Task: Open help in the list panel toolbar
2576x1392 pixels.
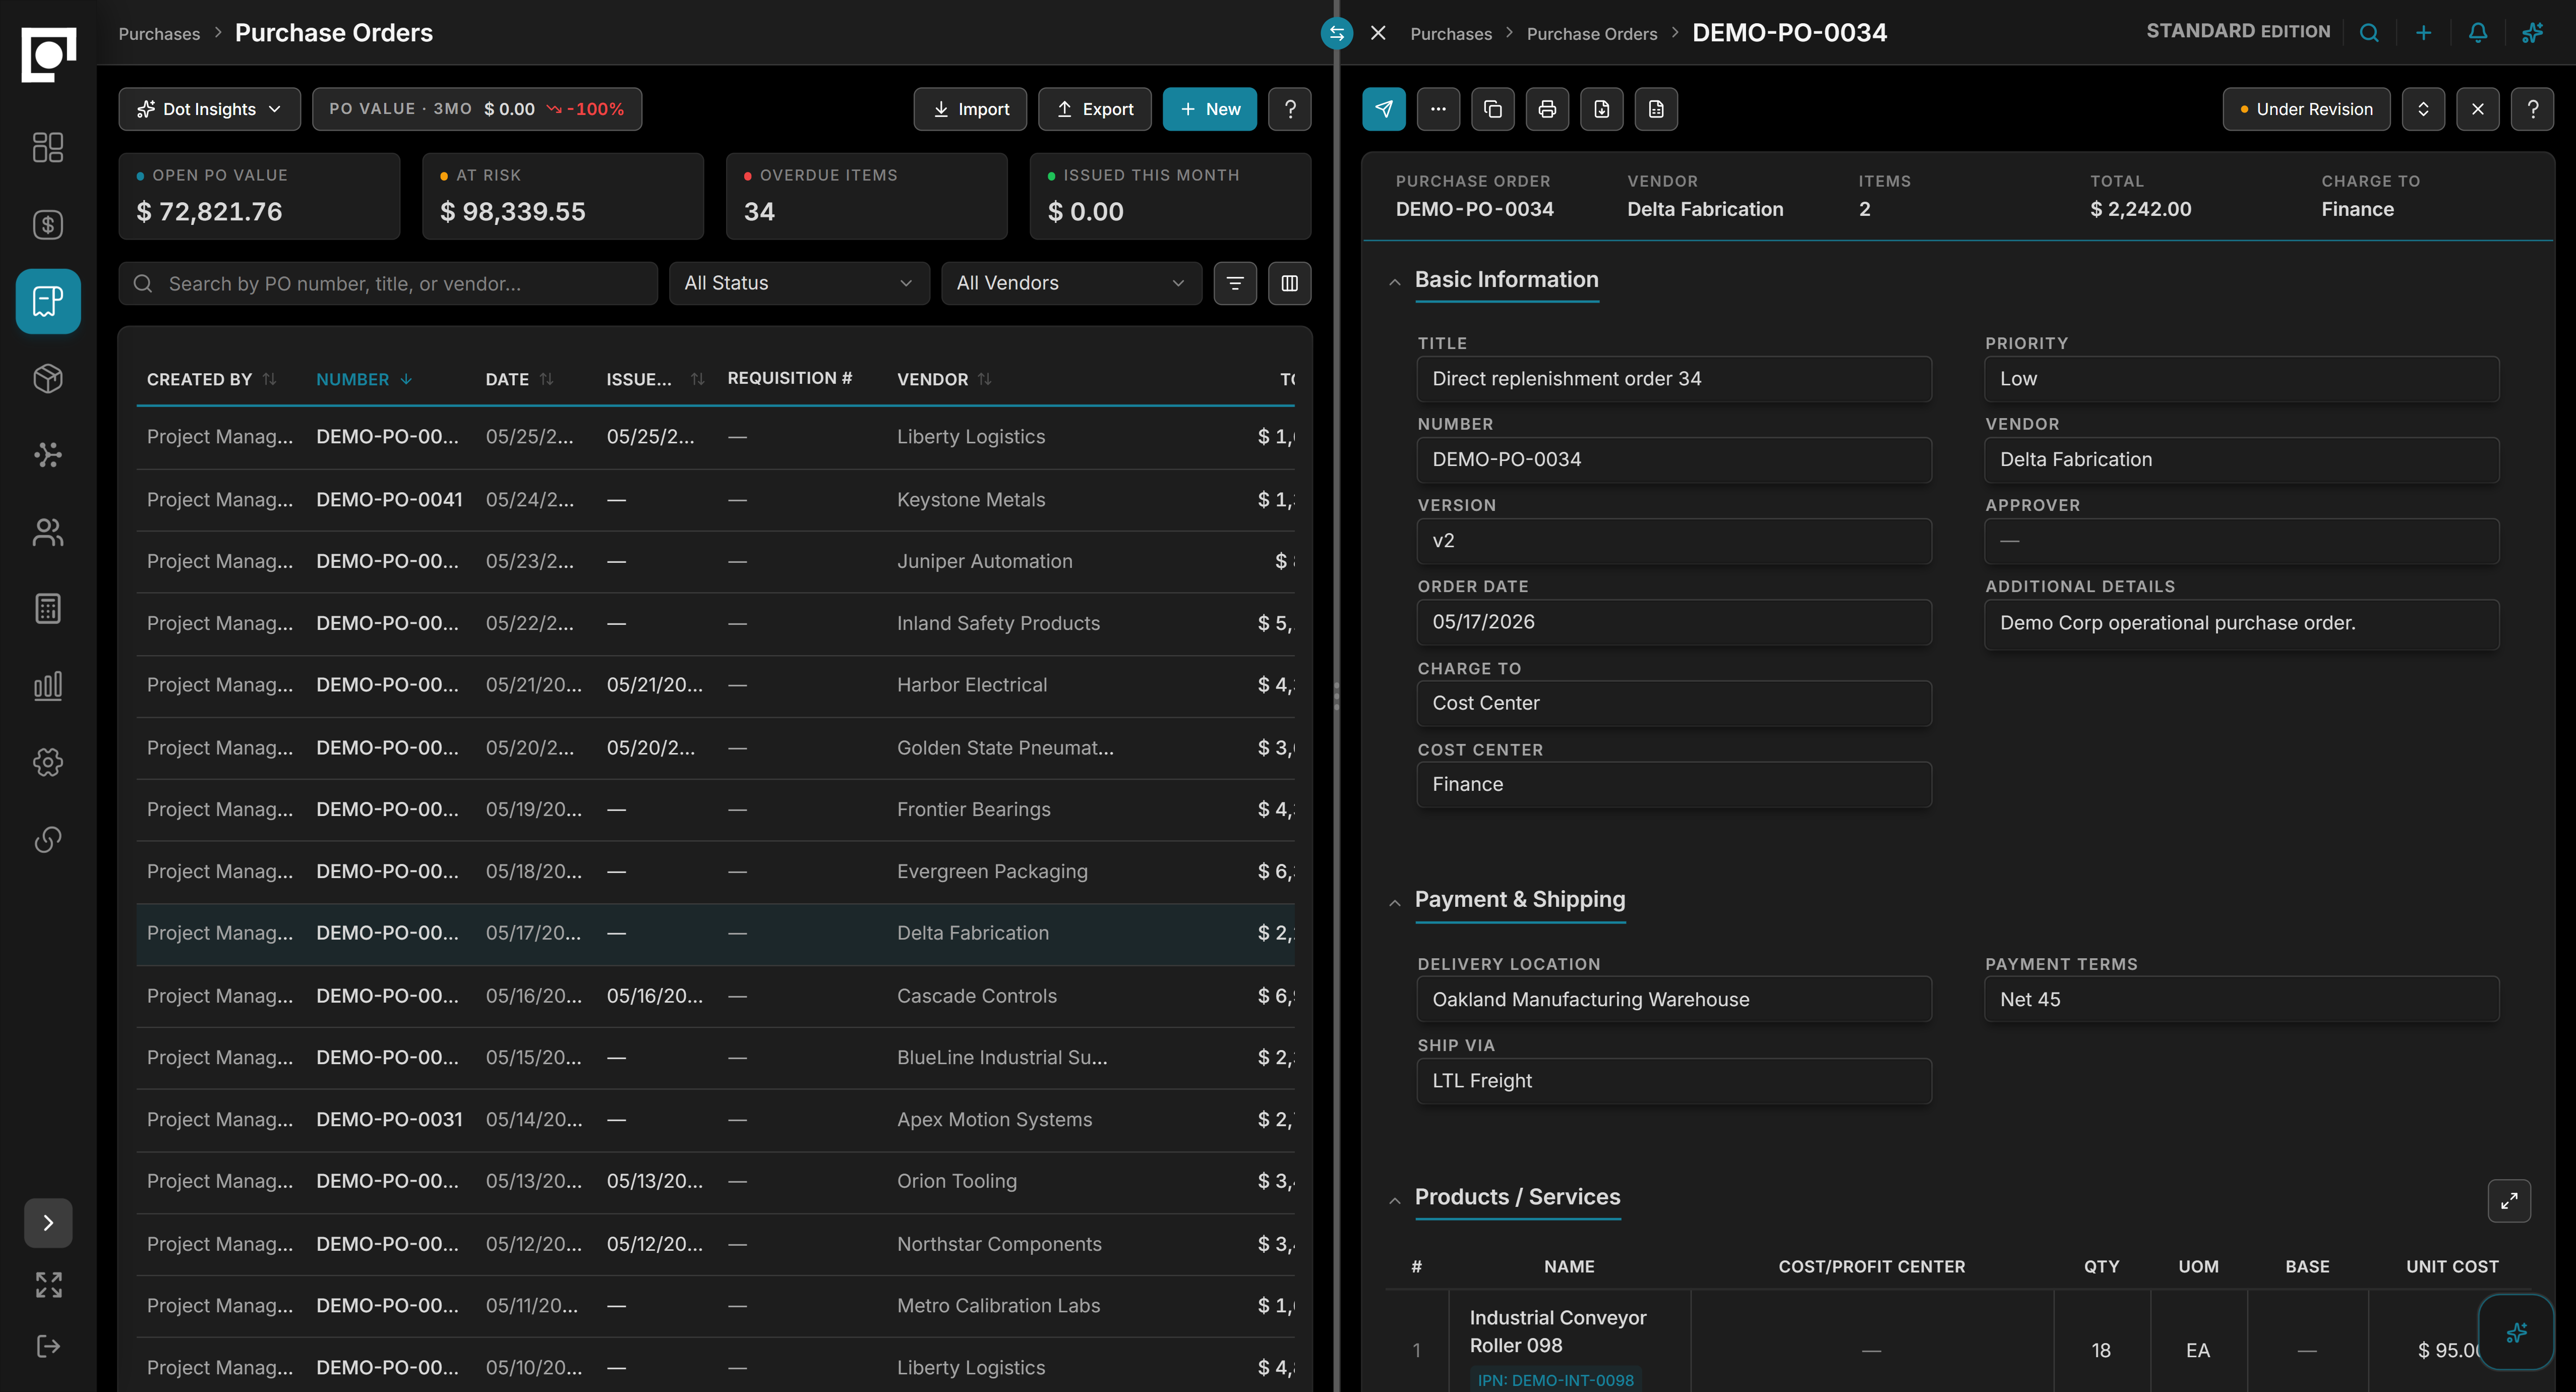Action: click(x=1290, y=109)
